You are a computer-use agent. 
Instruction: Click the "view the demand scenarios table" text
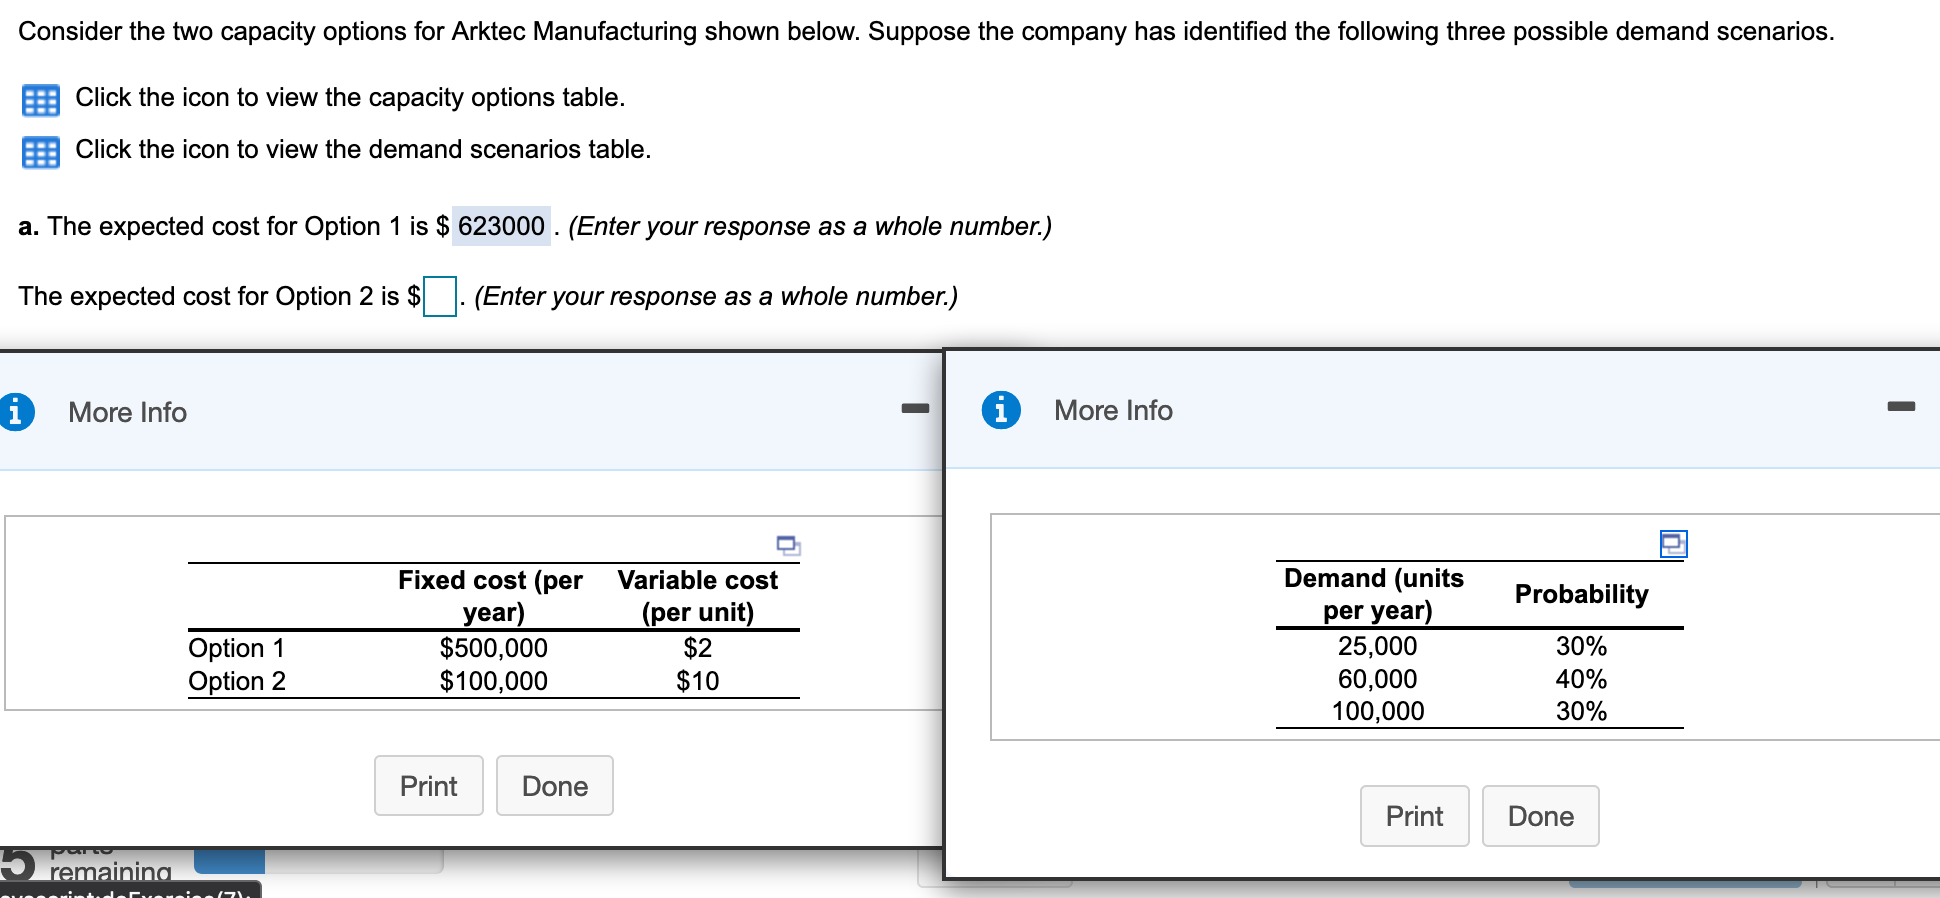point(363,149)
